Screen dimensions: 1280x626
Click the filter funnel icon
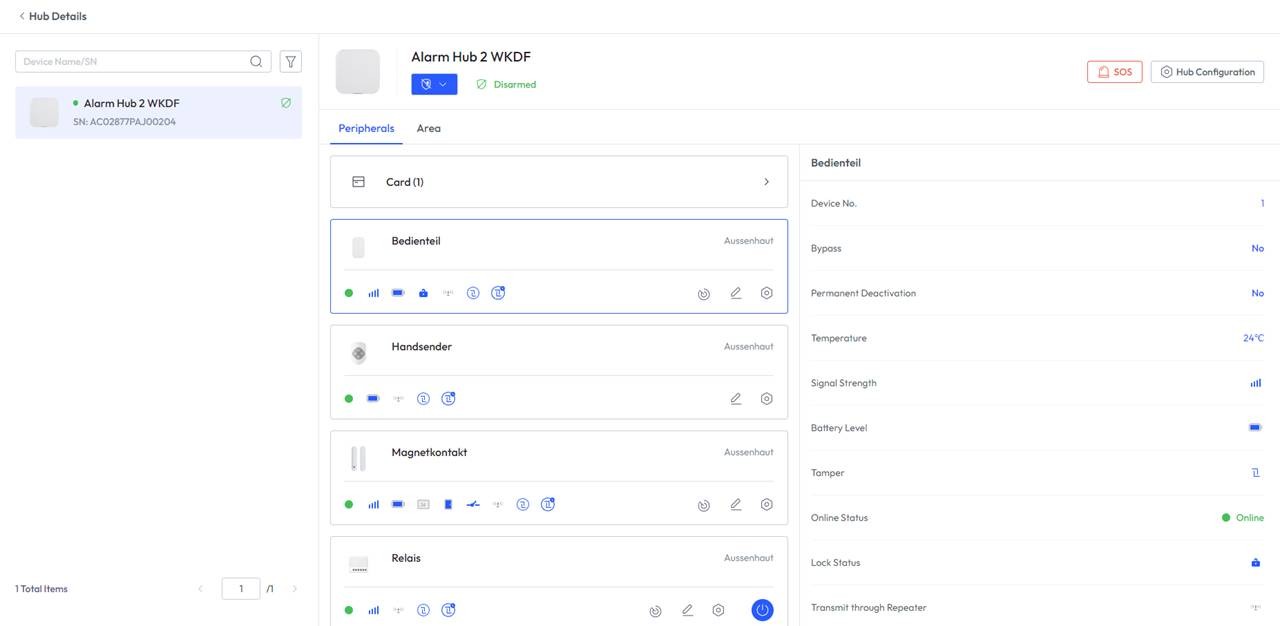291,62
